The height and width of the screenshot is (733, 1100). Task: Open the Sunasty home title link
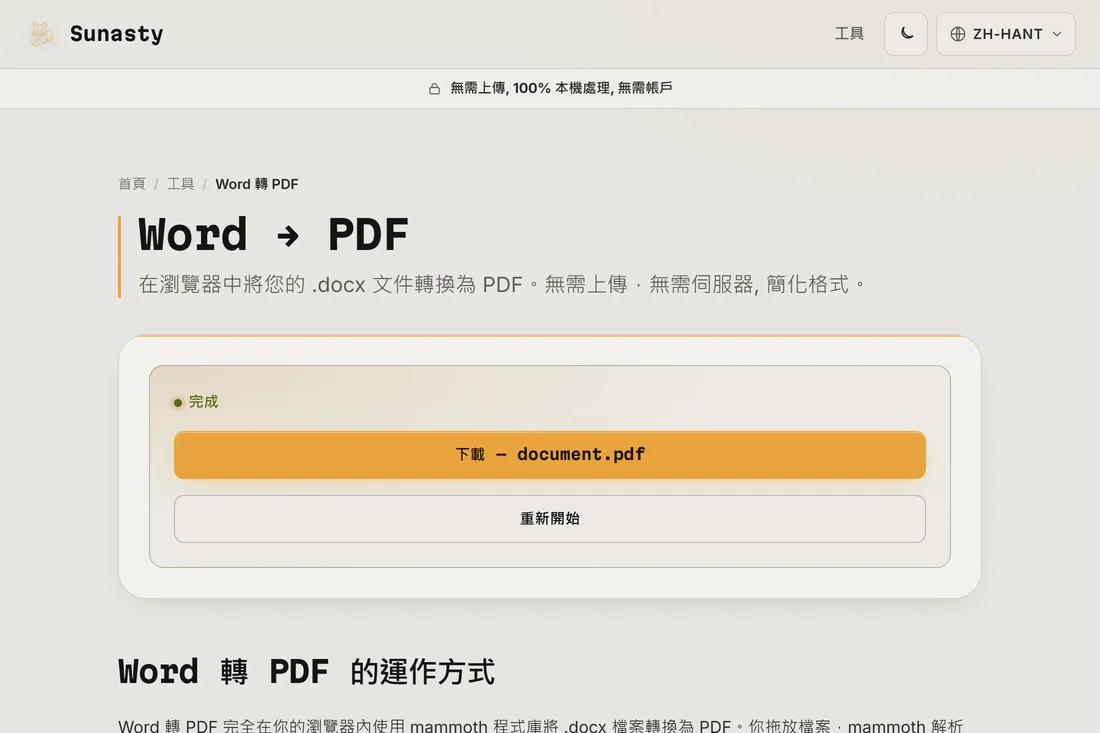(x=116, y=34)
